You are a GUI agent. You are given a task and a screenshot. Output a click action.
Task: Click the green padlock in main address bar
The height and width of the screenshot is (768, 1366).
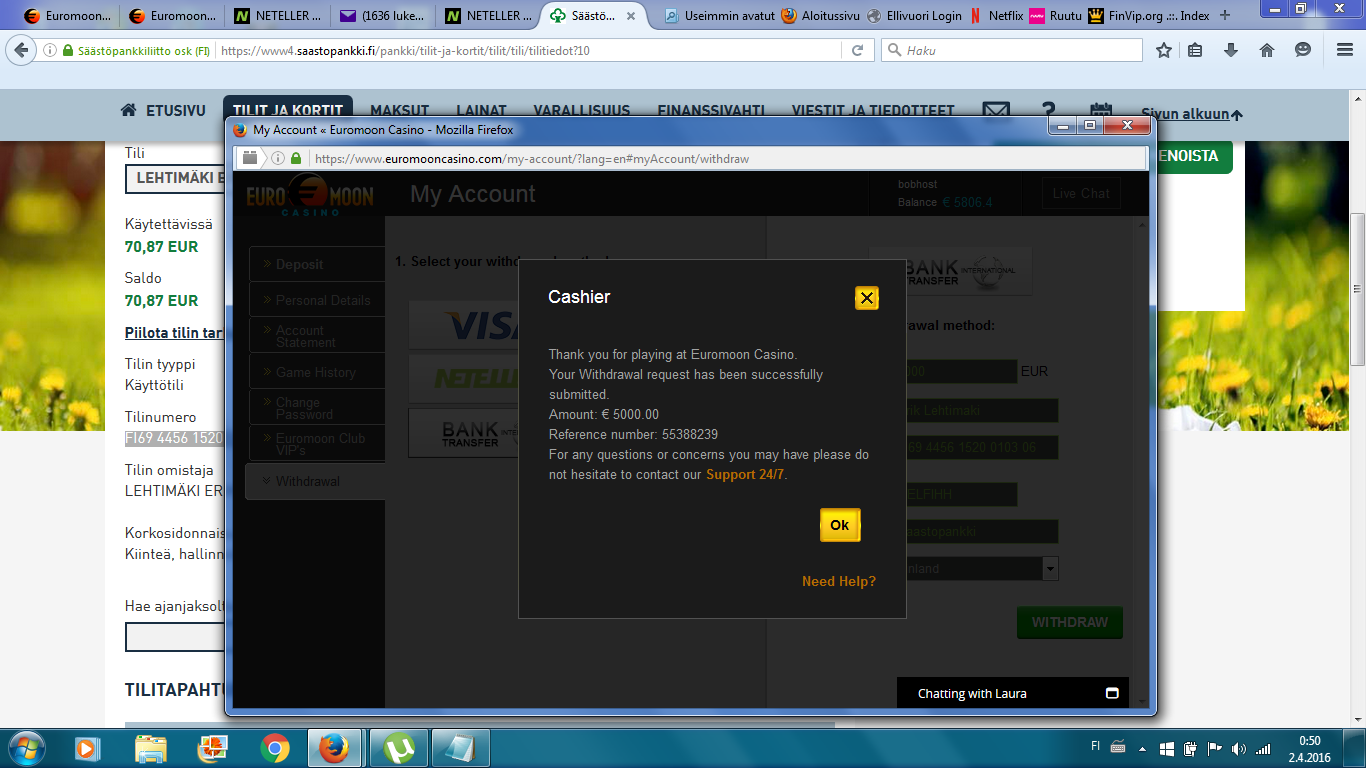(x=67, y=50)
